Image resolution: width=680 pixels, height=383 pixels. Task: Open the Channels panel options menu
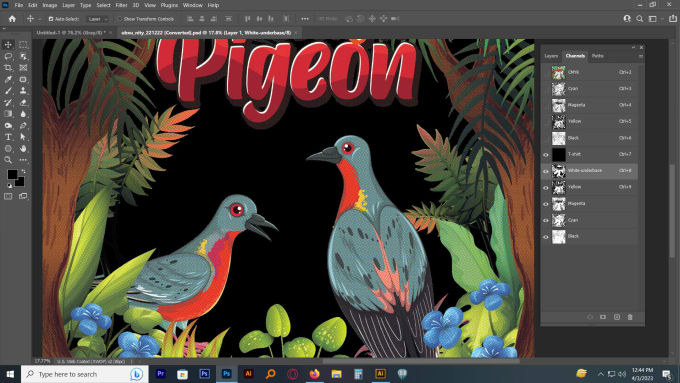[641, 56]
